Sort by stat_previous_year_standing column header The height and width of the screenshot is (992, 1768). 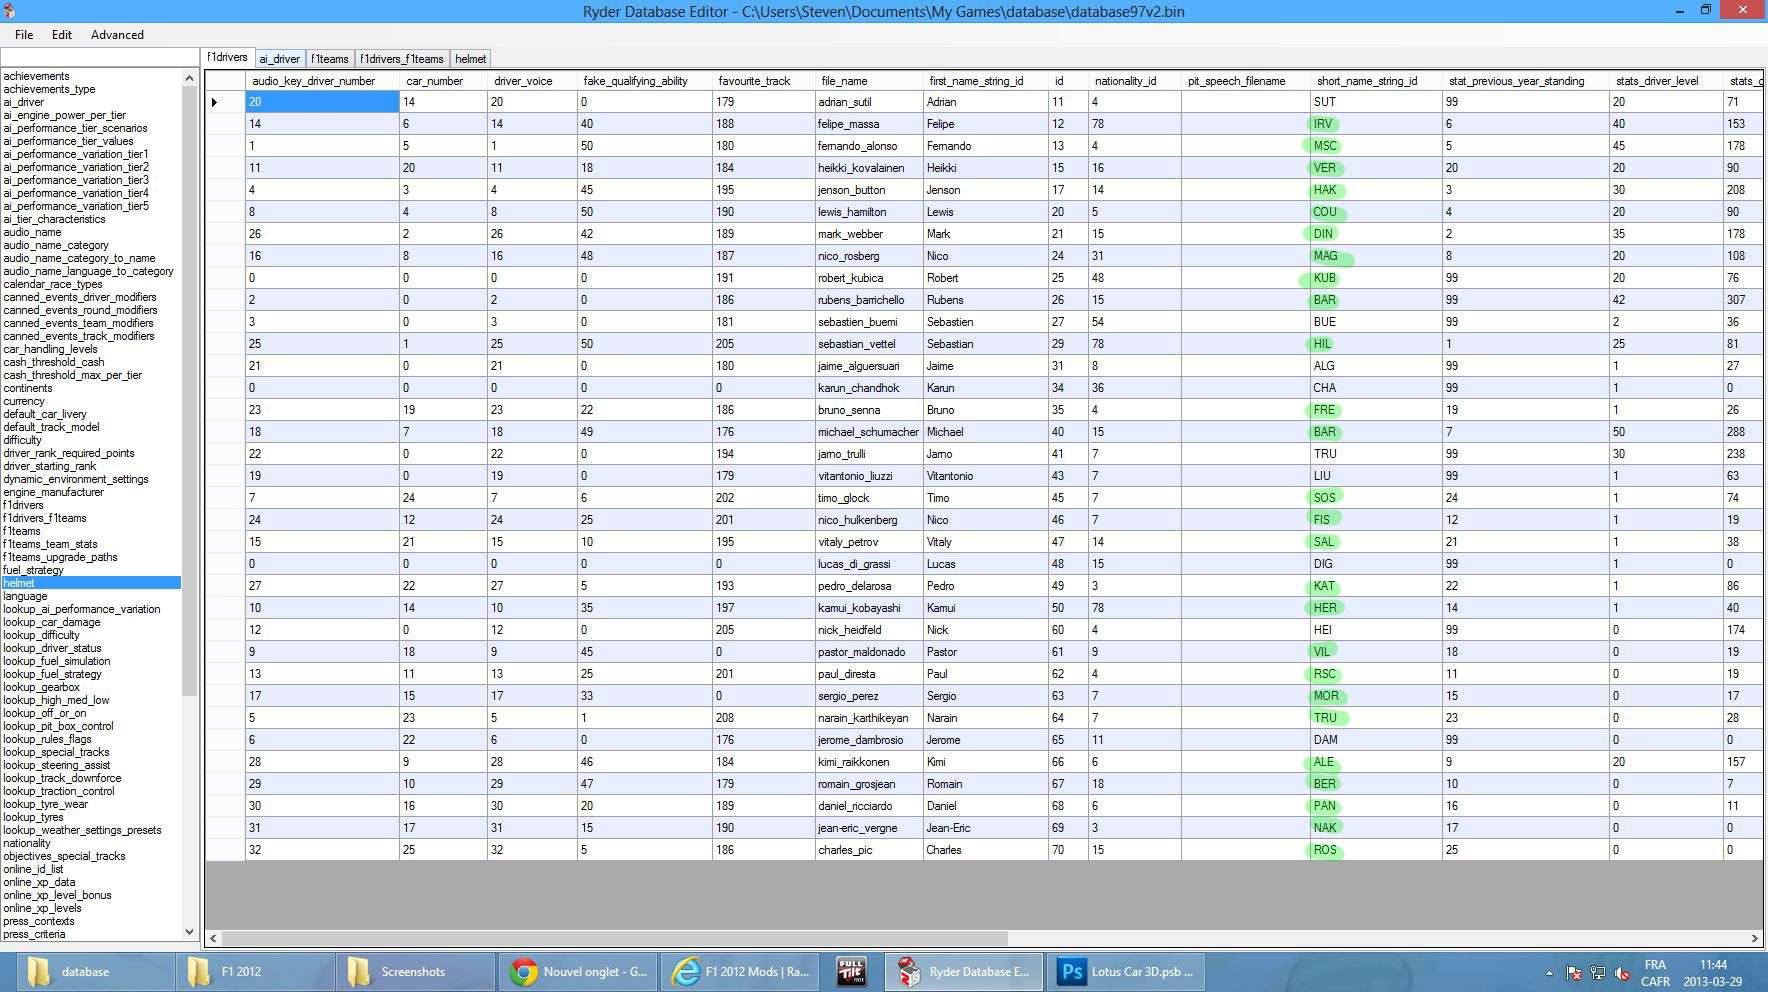point(1526,81)
